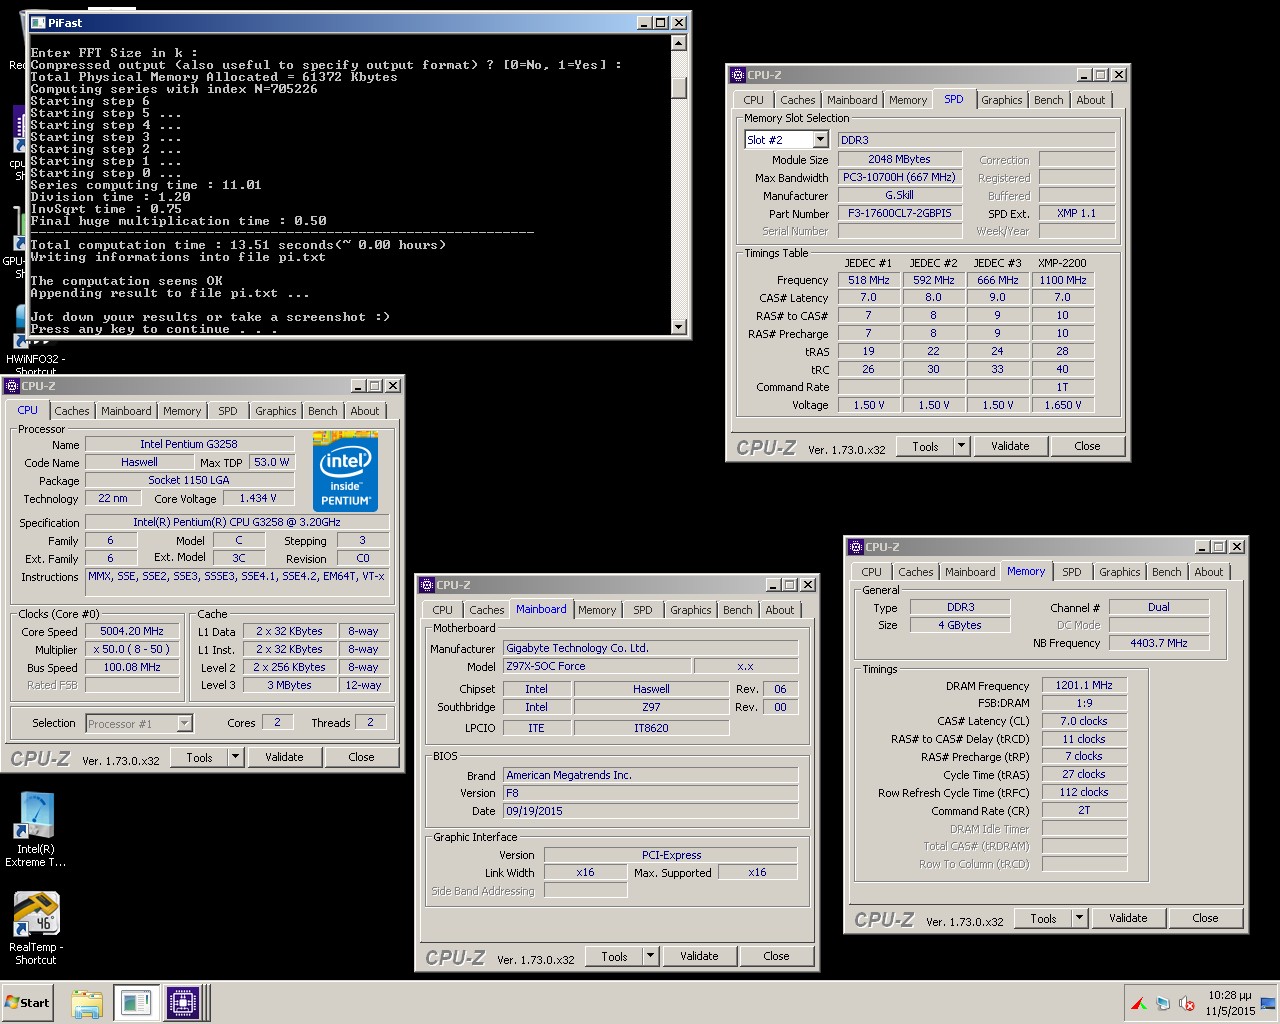Click the Tools button in the Mainboard window
1280x1024 pixels.
click(614, 956)
